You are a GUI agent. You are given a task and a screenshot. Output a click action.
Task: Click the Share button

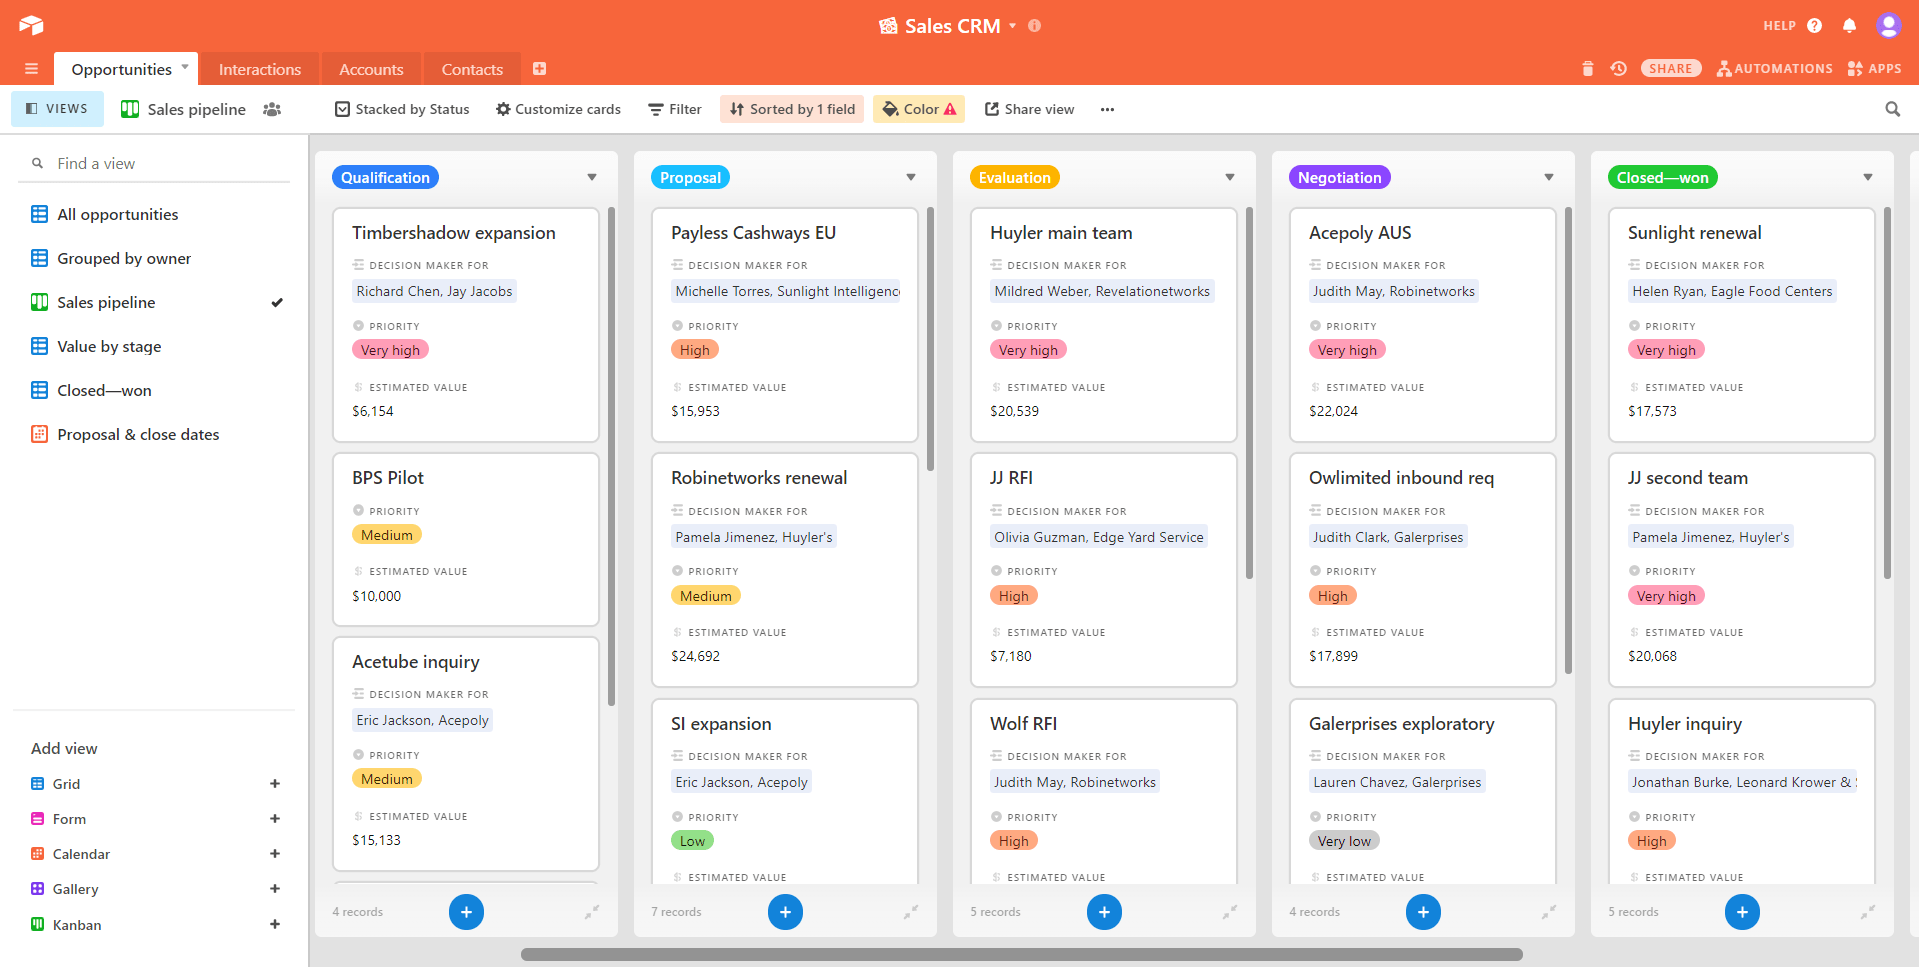[x=1670, y=69]
